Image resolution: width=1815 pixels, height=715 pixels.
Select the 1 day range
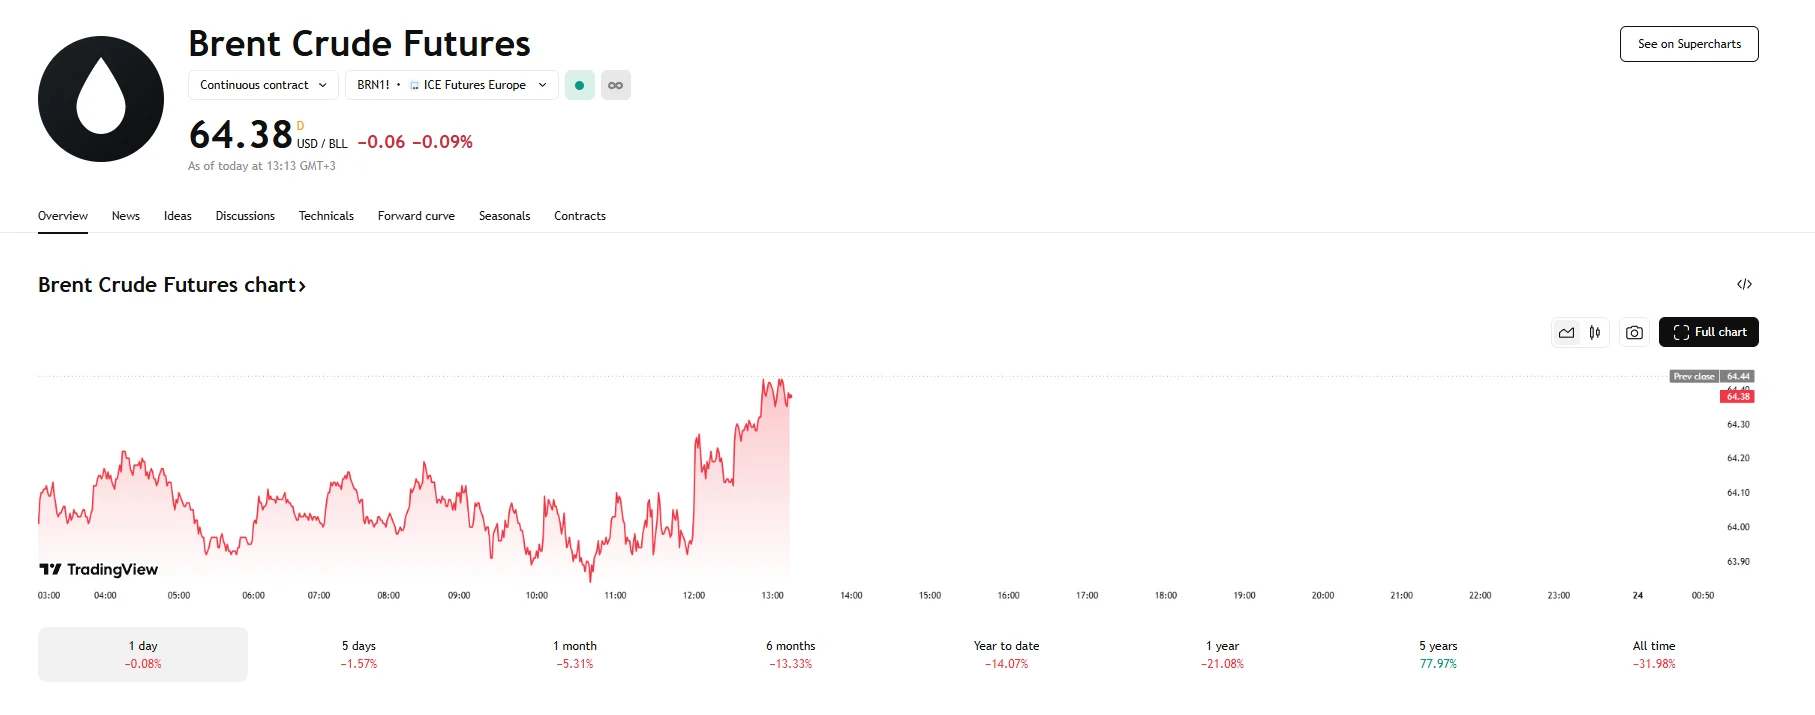(143, 654)
